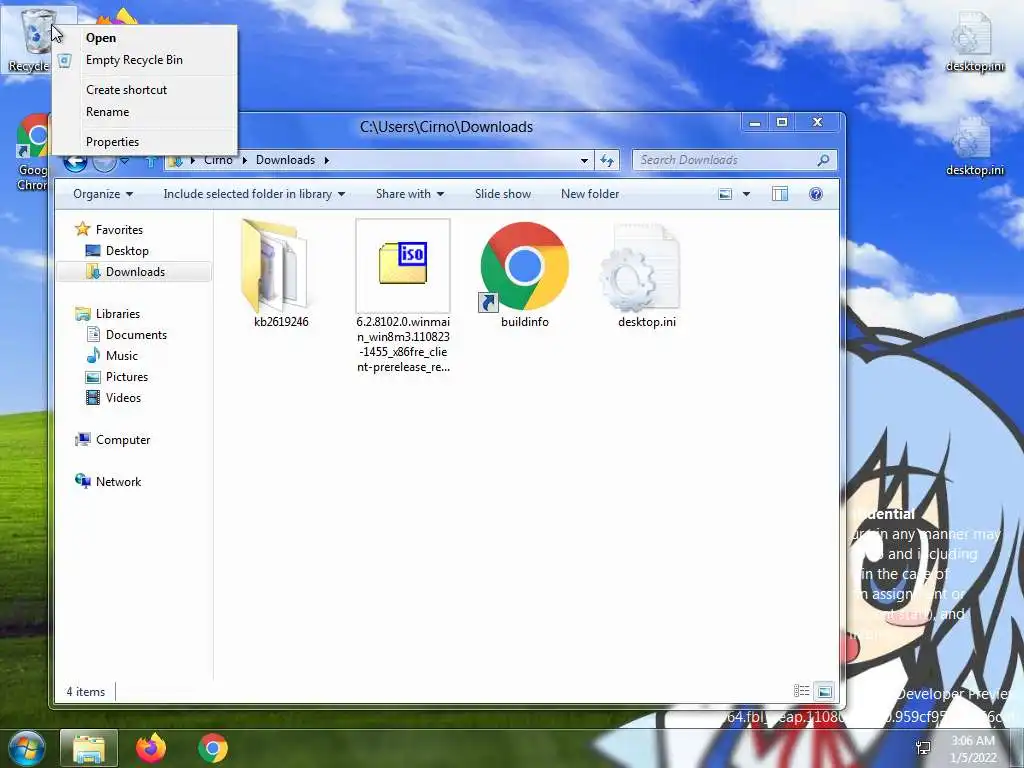This screenshot has width=1024, height=768.
Task: Launch Chrome from the taskbar
Action: click(213, 748)
